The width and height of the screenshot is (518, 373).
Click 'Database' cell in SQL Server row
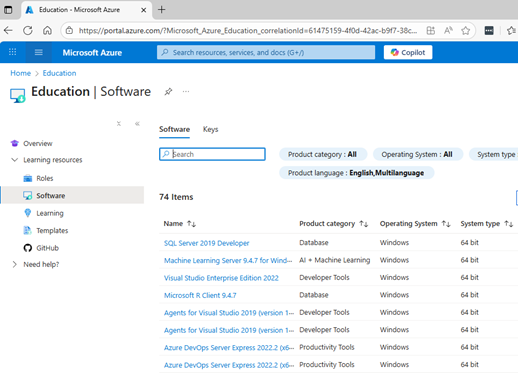tap(314, 243)
